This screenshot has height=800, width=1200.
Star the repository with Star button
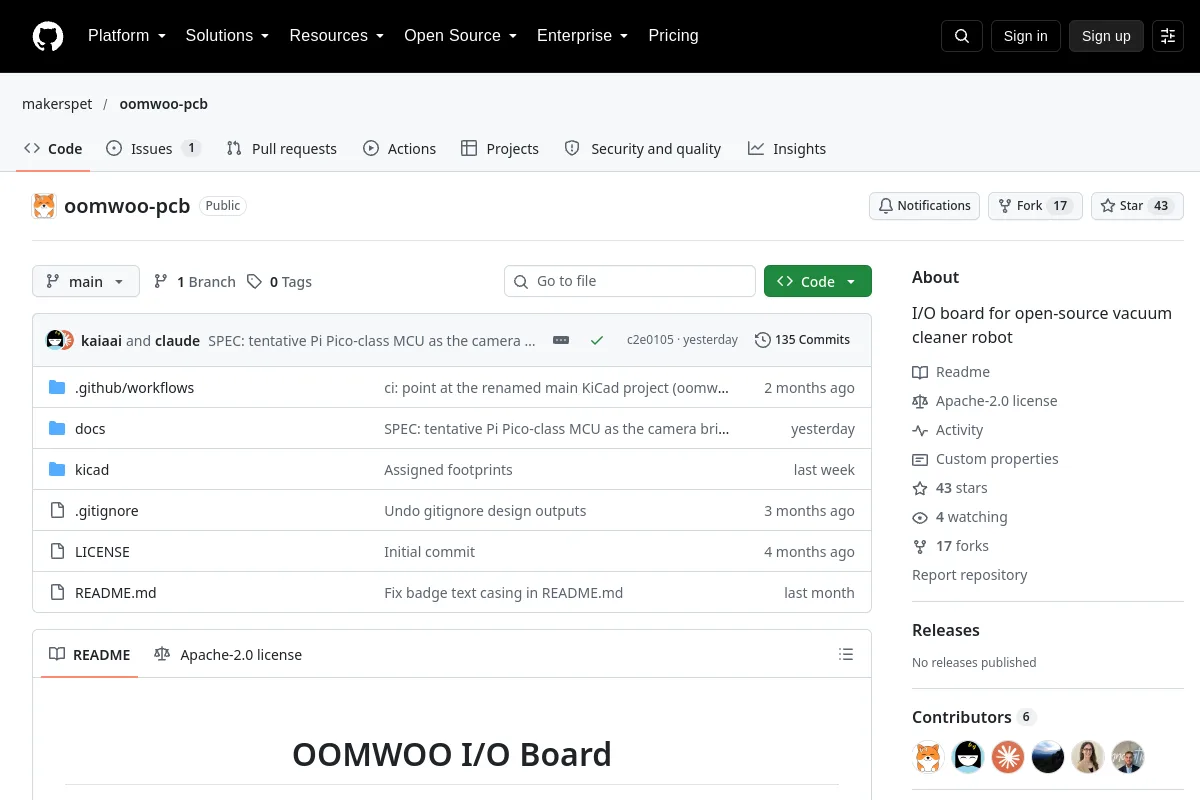(1137, 206)
